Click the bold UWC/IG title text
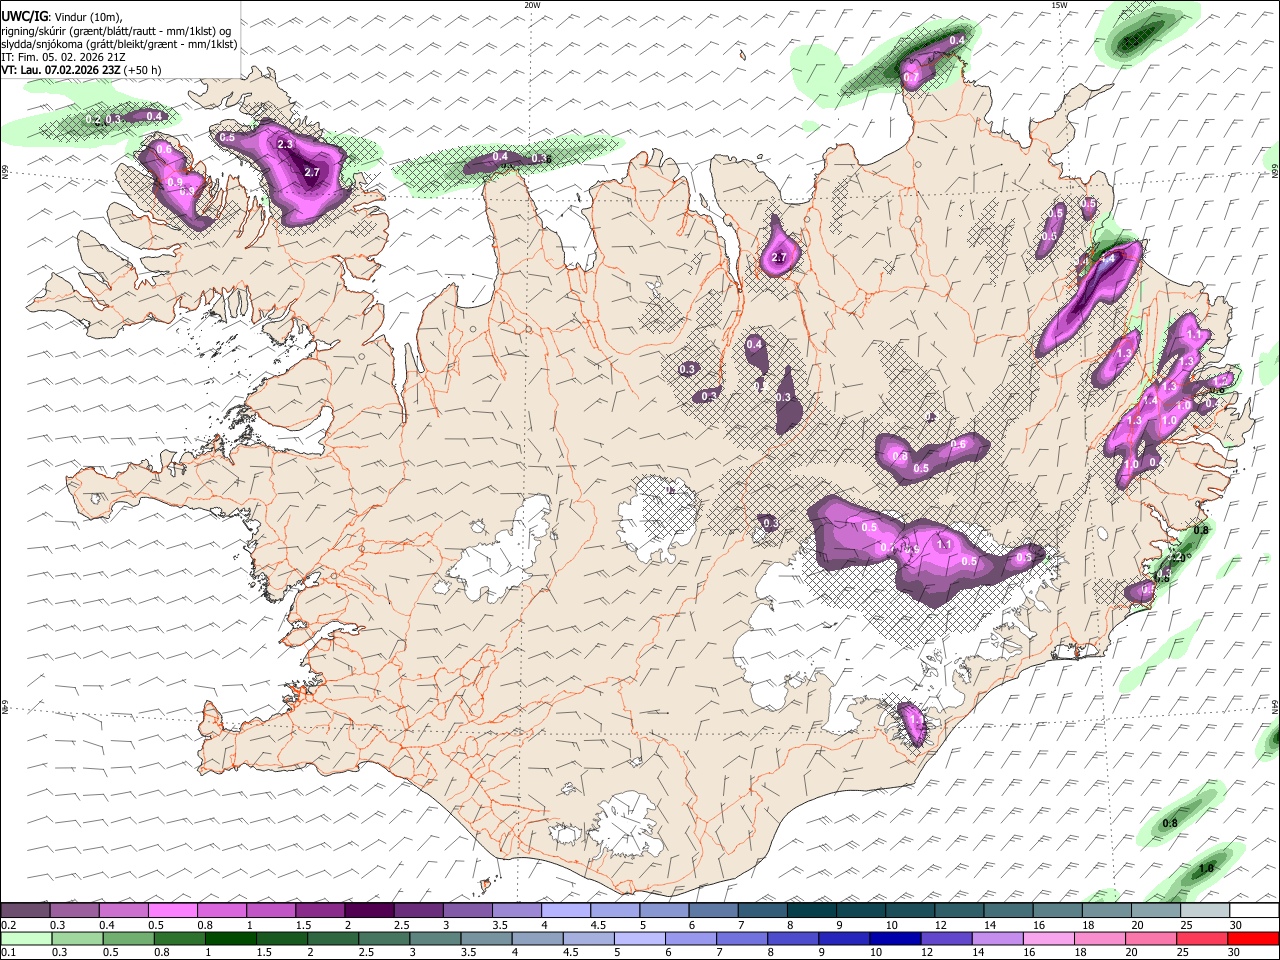 [24, 16]
